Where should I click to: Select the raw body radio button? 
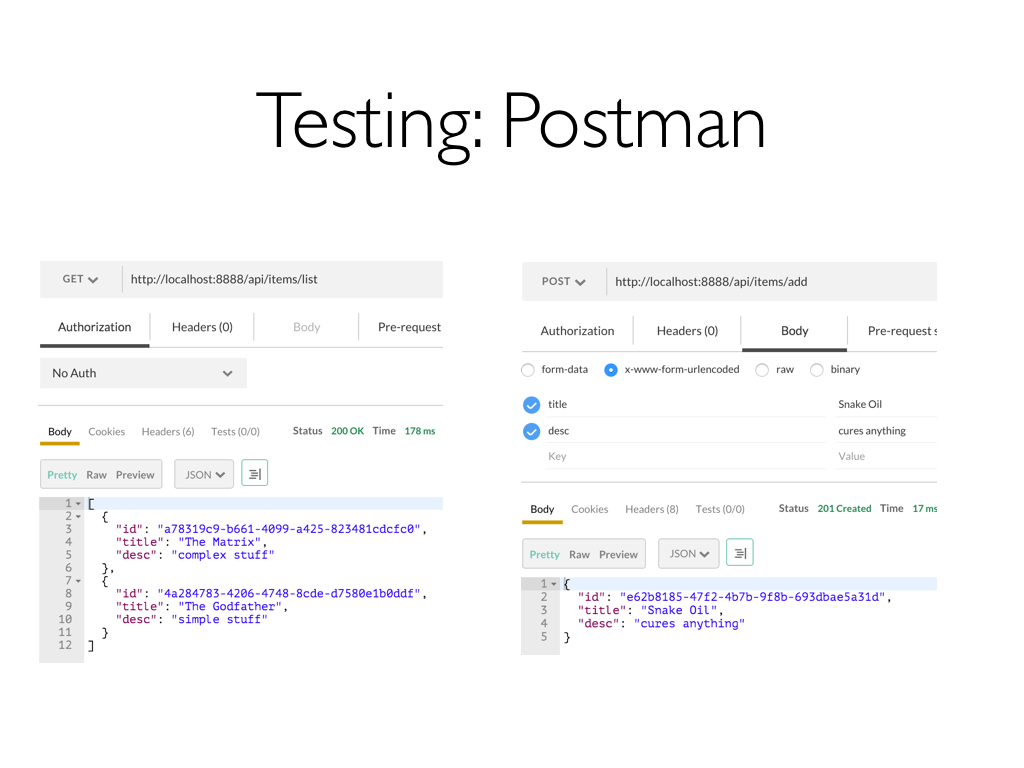point(761,370)
